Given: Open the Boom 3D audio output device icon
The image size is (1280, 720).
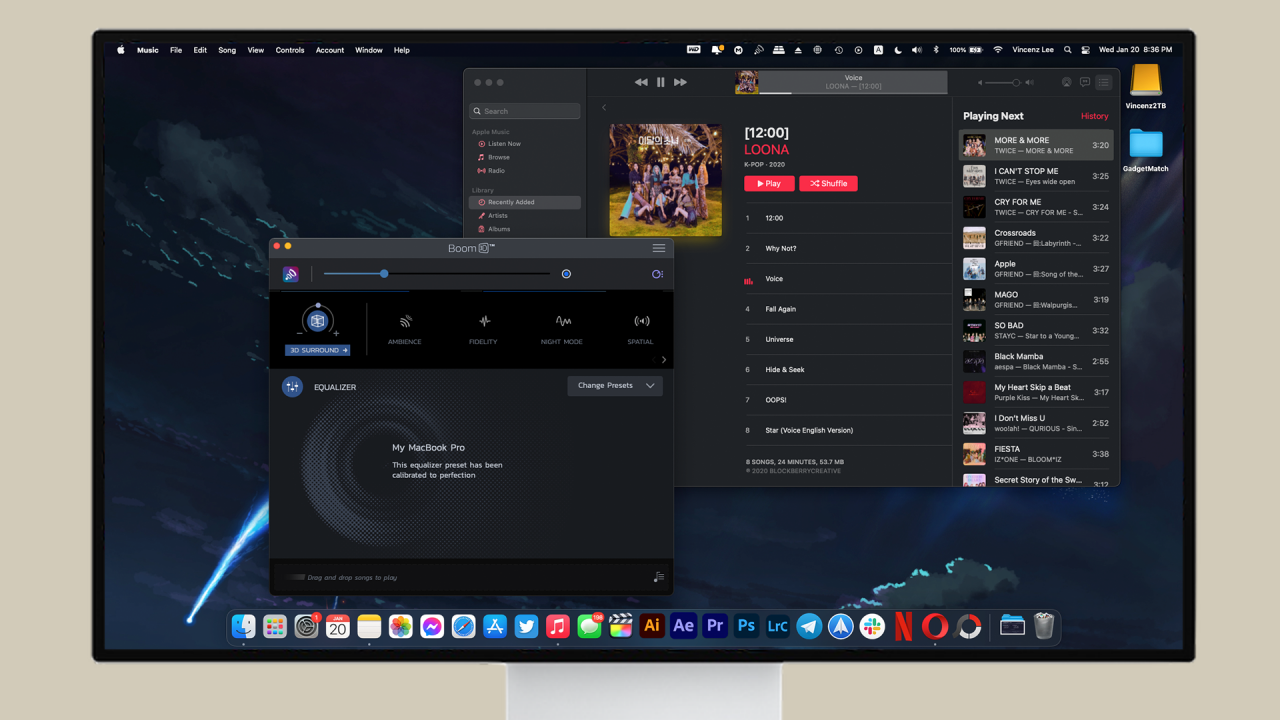Looking at the screenshot, I should point(657,274).
